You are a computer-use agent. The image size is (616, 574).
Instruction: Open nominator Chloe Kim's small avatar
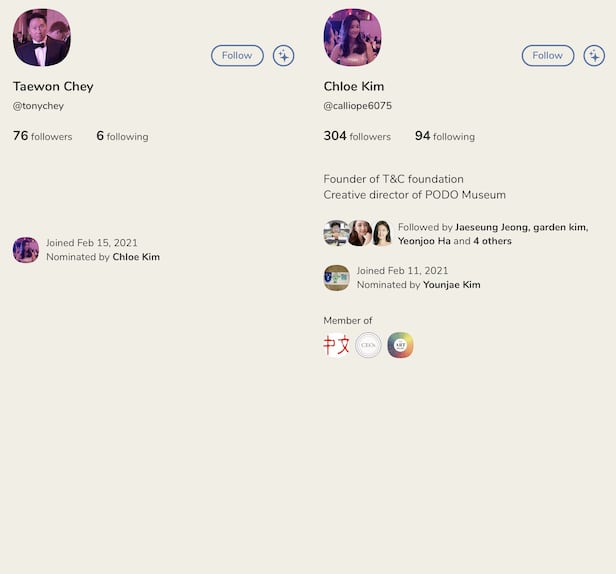(26, 250)
